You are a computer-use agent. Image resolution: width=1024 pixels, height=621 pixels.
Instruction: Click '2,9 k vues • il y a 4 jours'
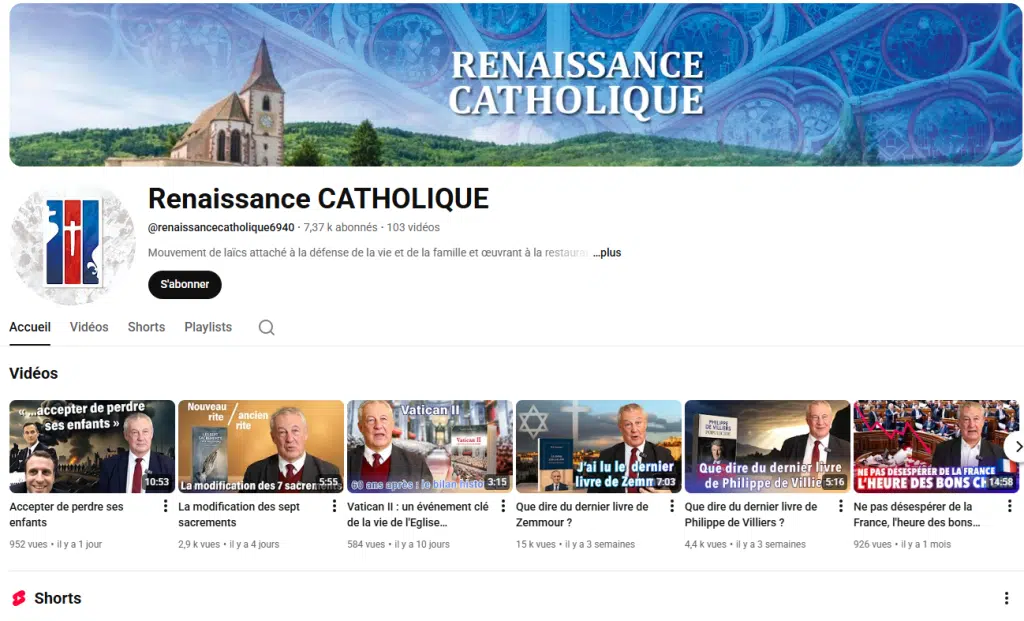point(229,544)
